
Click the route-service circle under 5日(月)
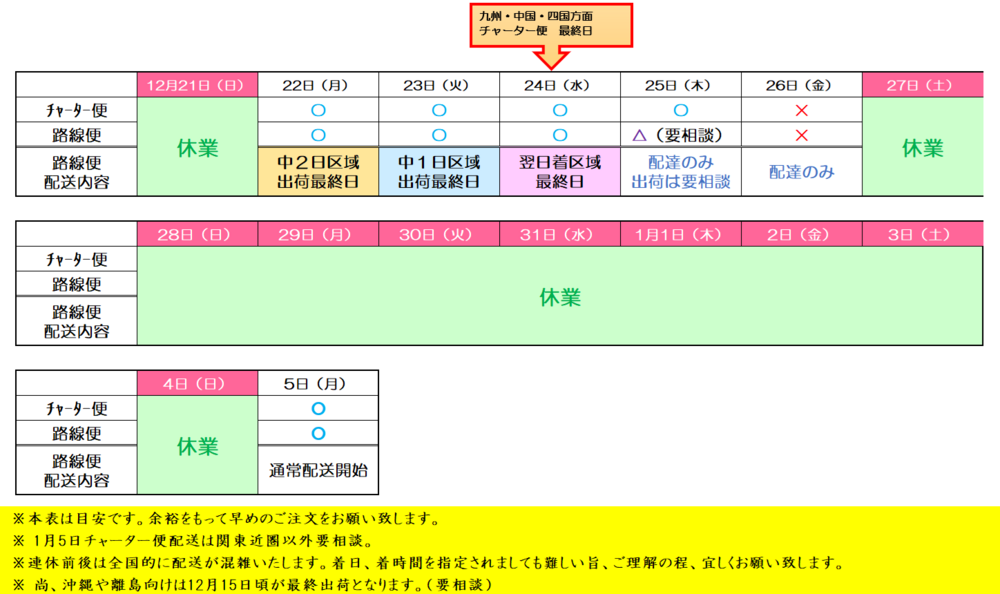pyautogui.click(x=318, y=433)
